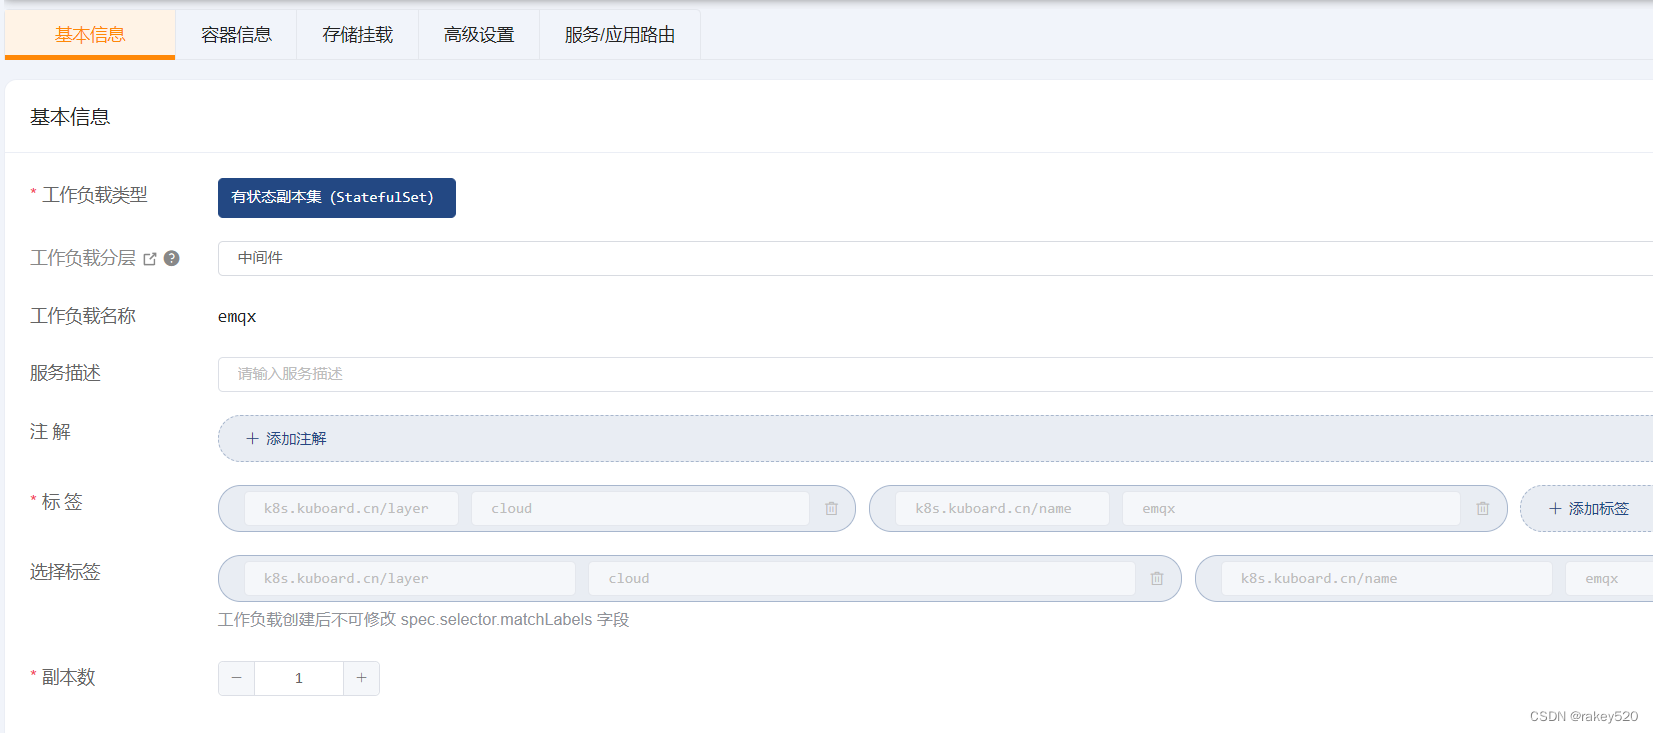The width and height of the screenshot is (1653, 733).
Task: Delete the k8s.kuboard.cn/name label trash icon
Action: pos(1483,508)
